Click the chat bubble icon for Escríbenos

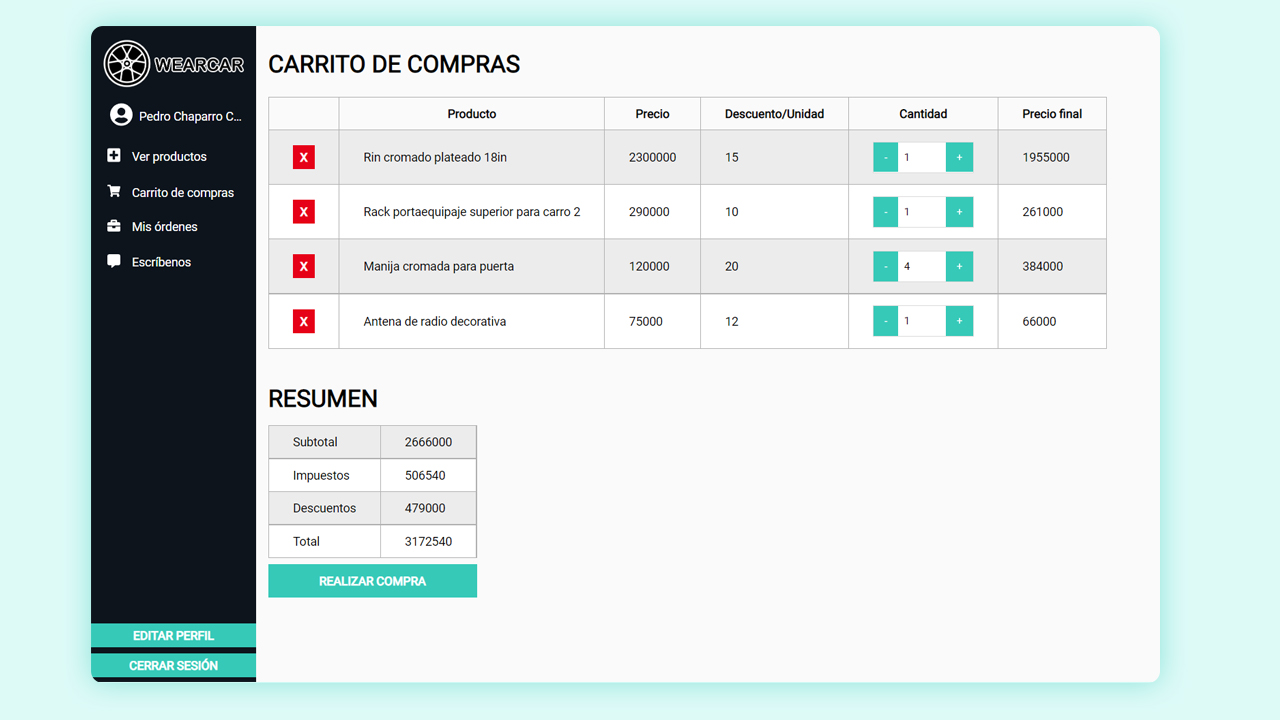coord(114,261)
